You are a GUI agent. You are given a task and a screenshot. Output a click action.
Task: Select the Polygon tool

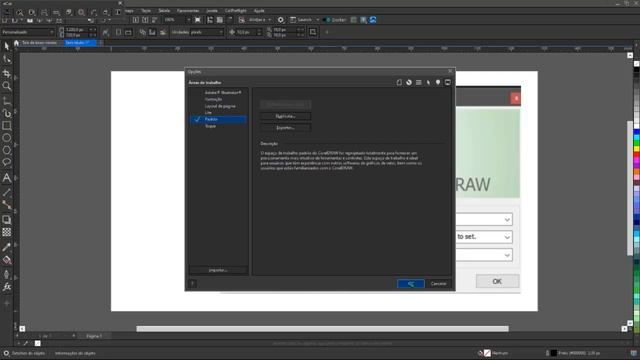click(7, 150)
